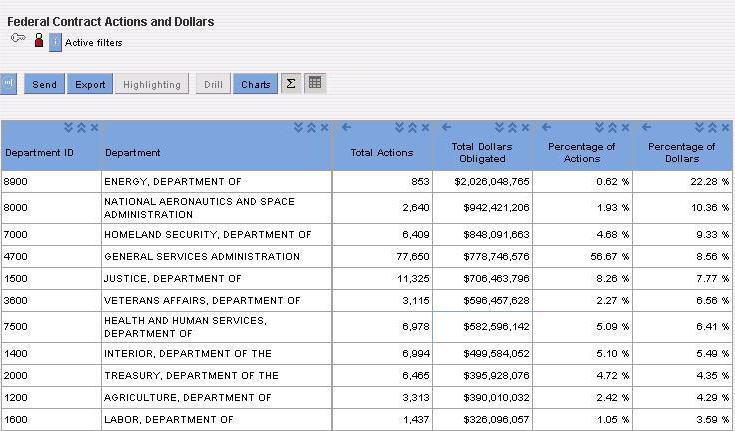
Task: Remove Percentage of Dollars column
Action: [726, 127]
